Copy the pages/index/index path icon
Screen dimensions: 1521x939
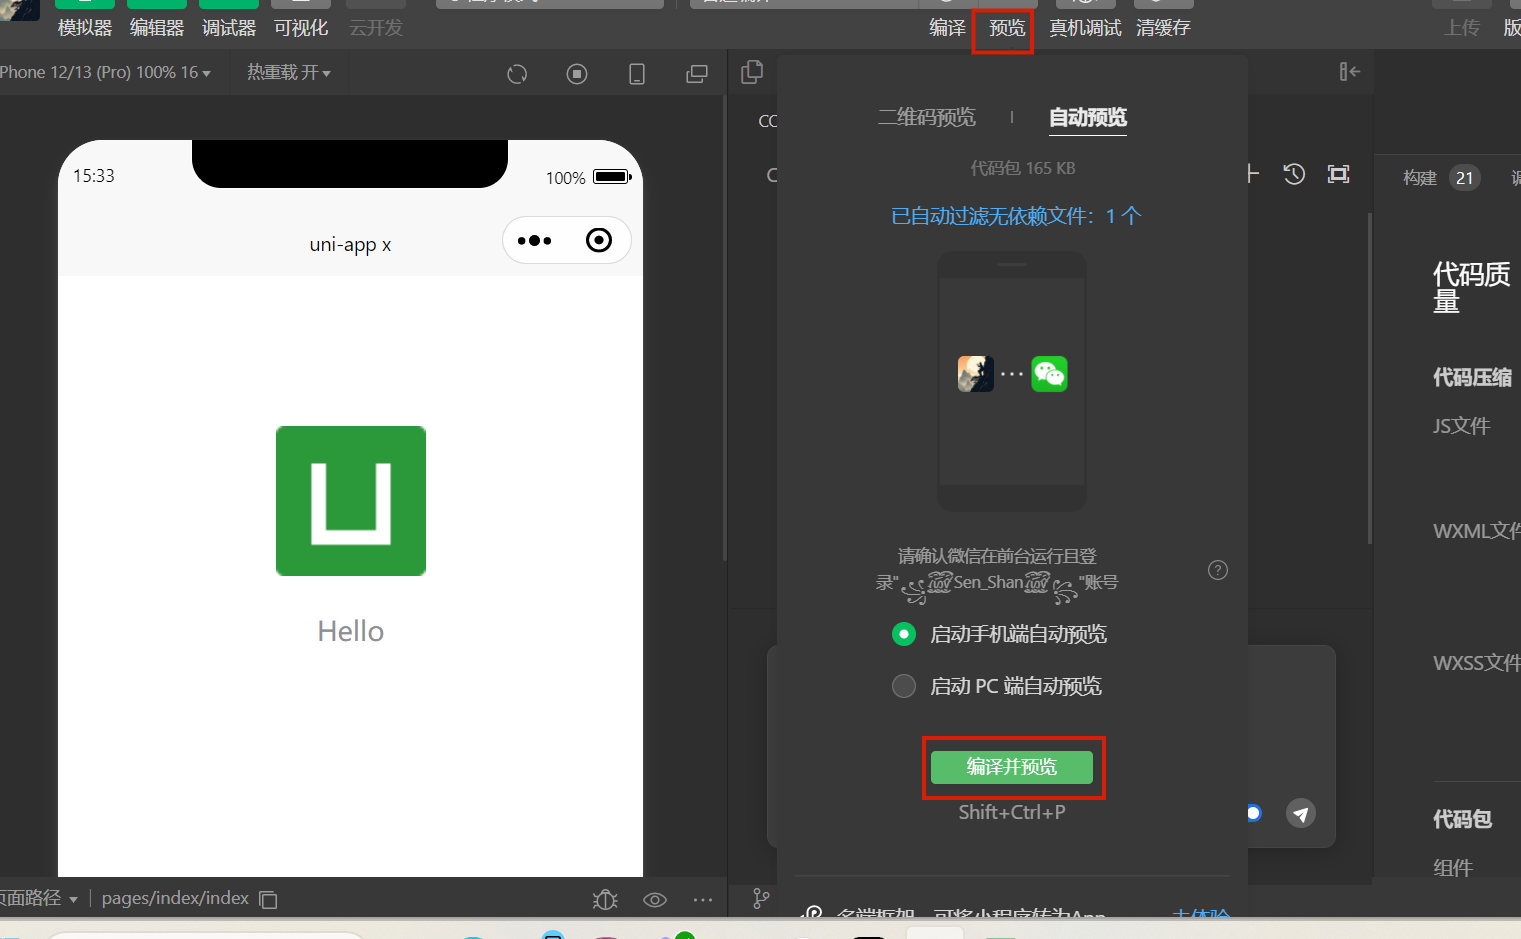click(268, 899)
